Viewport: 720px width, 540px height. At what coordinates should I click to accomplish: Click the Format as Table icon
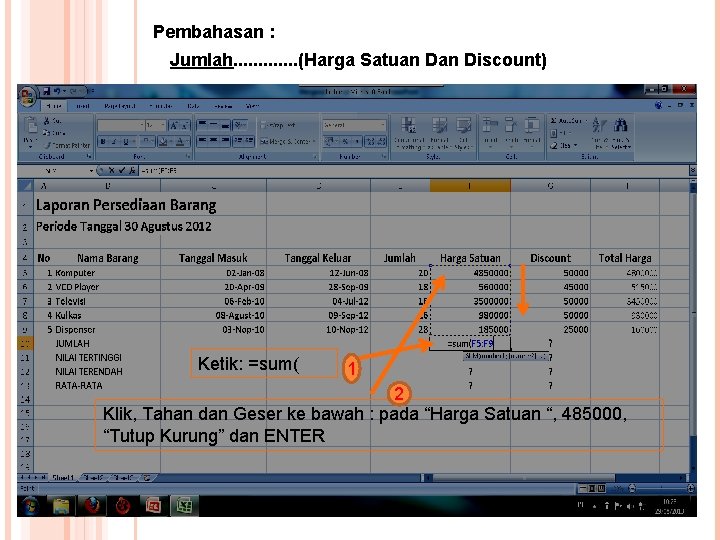[439, 126]
